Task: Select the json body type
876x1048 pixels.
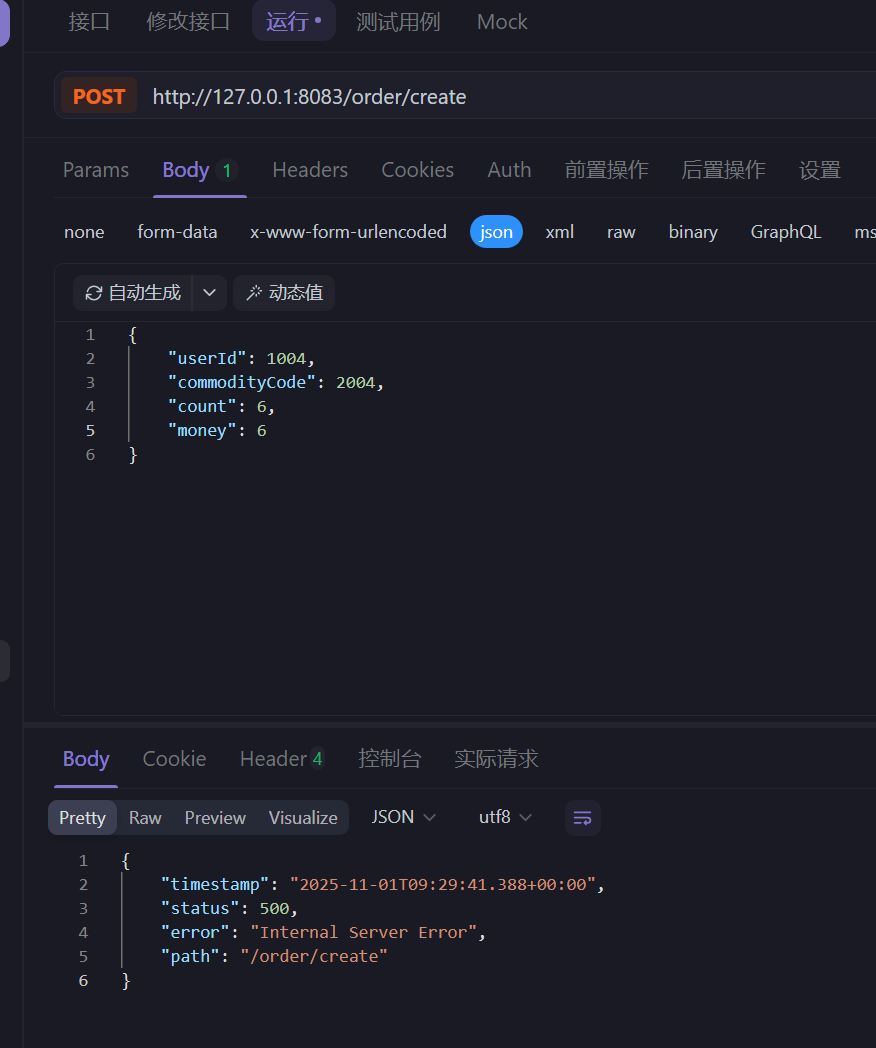Action: pyautogui.click(x=496, y=232)
